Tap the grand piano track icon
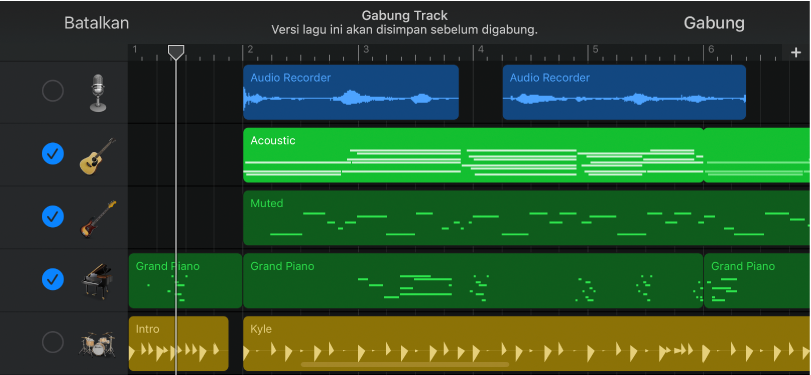This screenshot has height=375, width=811. [x=97, y=281]
